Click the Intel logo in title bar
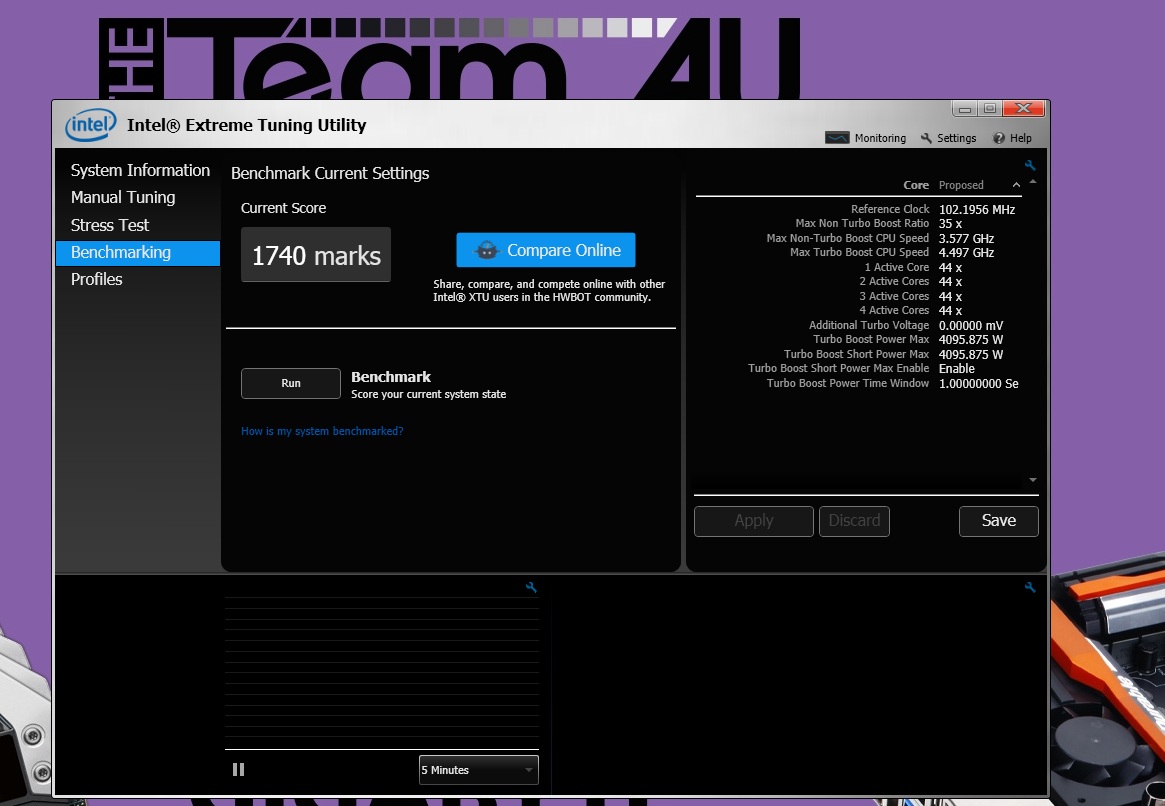 click(x=91, y=125)
